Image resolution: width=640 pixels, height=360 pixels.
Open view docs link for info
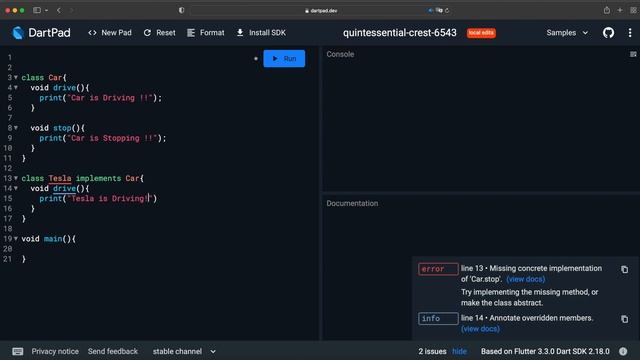(480, 329)
